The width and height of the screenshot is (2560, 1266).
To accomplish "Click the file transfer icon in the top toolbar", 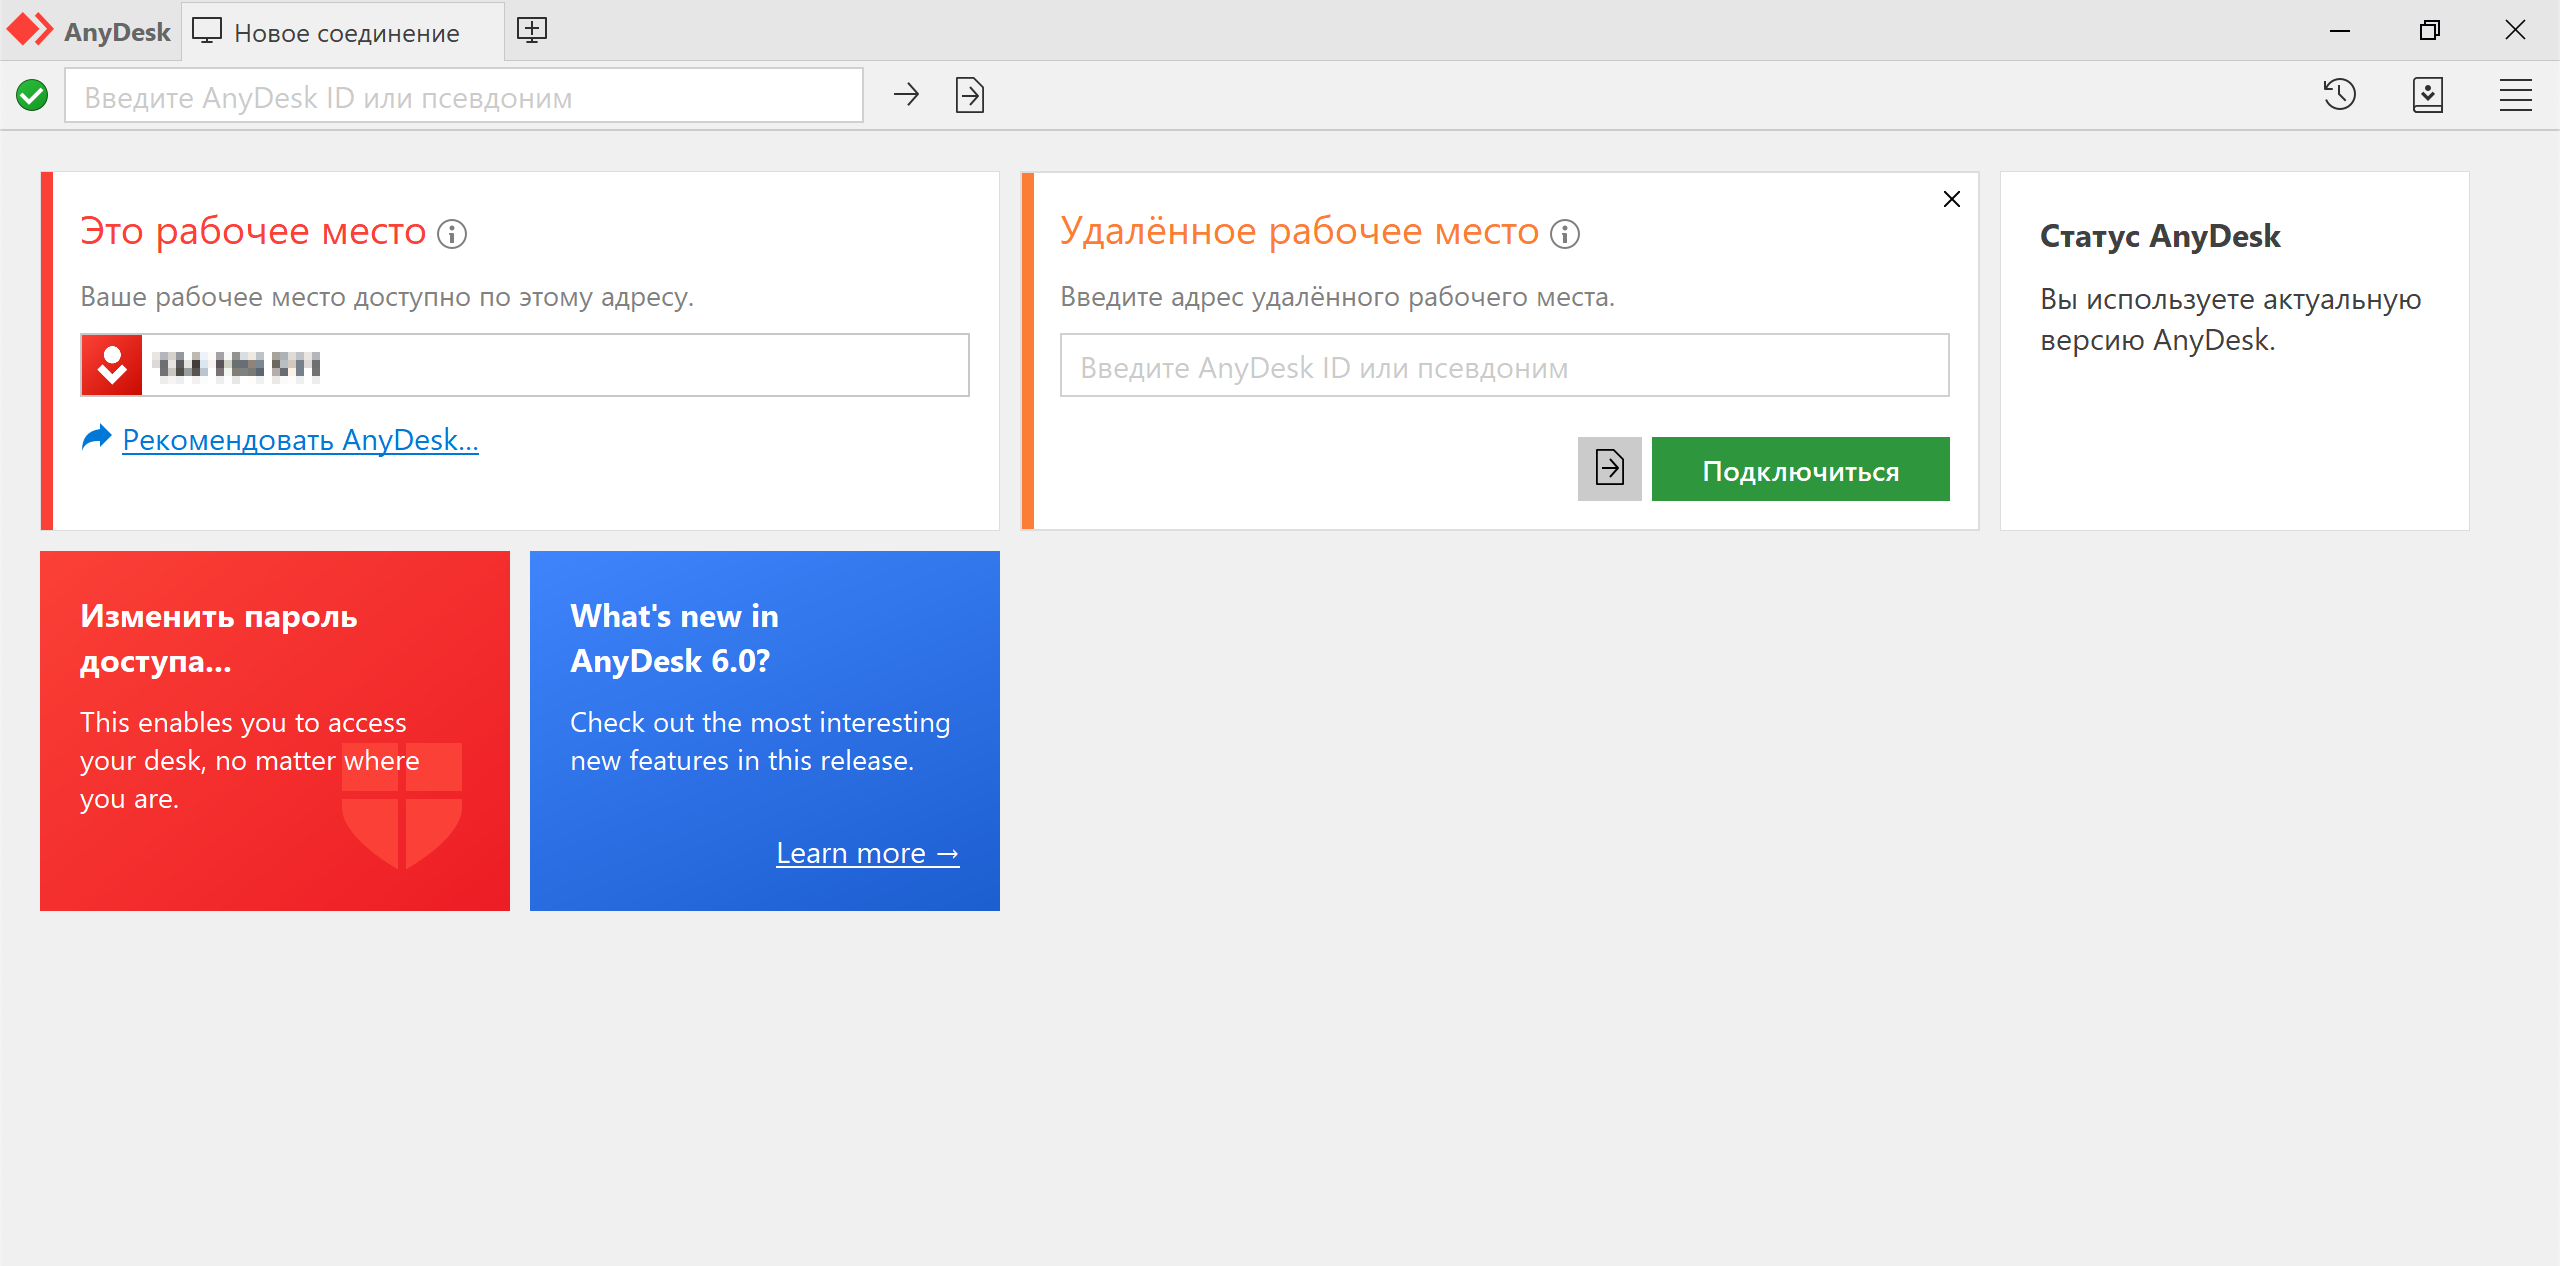I will tap(970, 95).
